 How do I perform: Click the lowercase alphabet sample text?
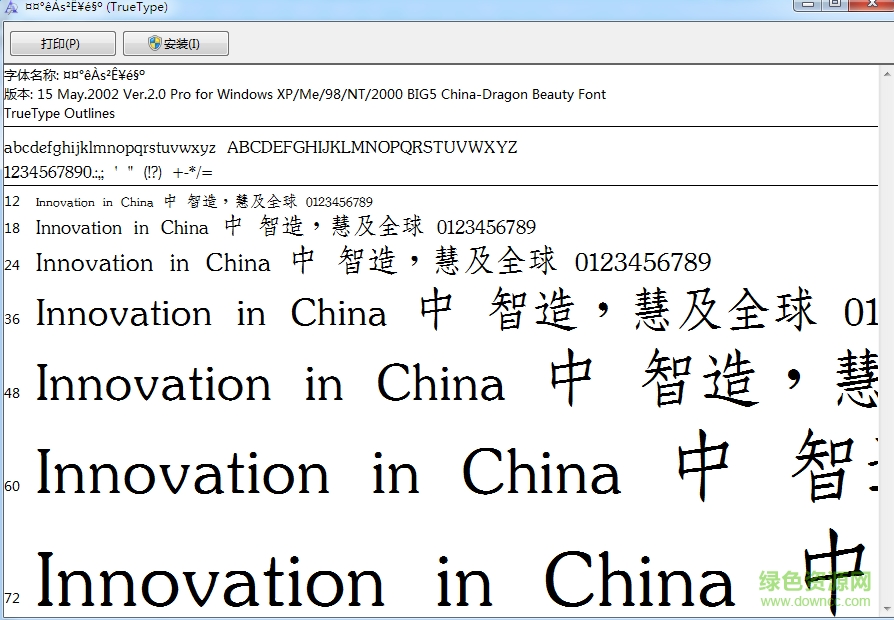(x=110, y=148)
